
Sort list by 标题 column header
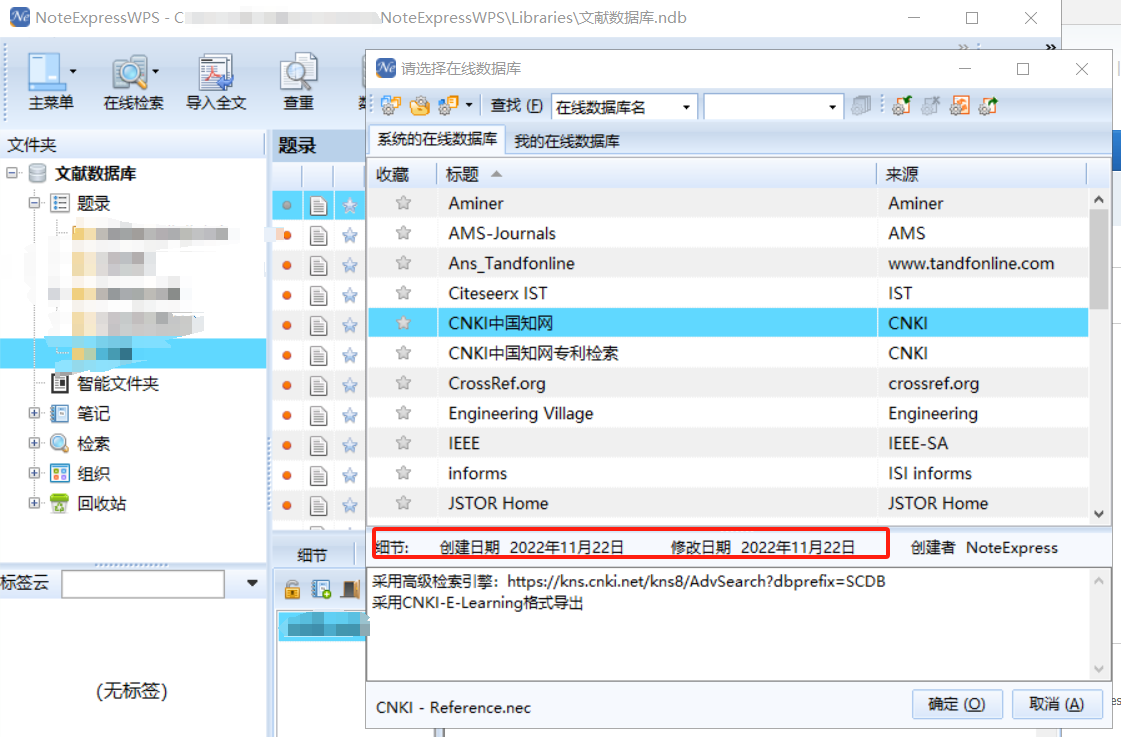click(x=656, y=174)
